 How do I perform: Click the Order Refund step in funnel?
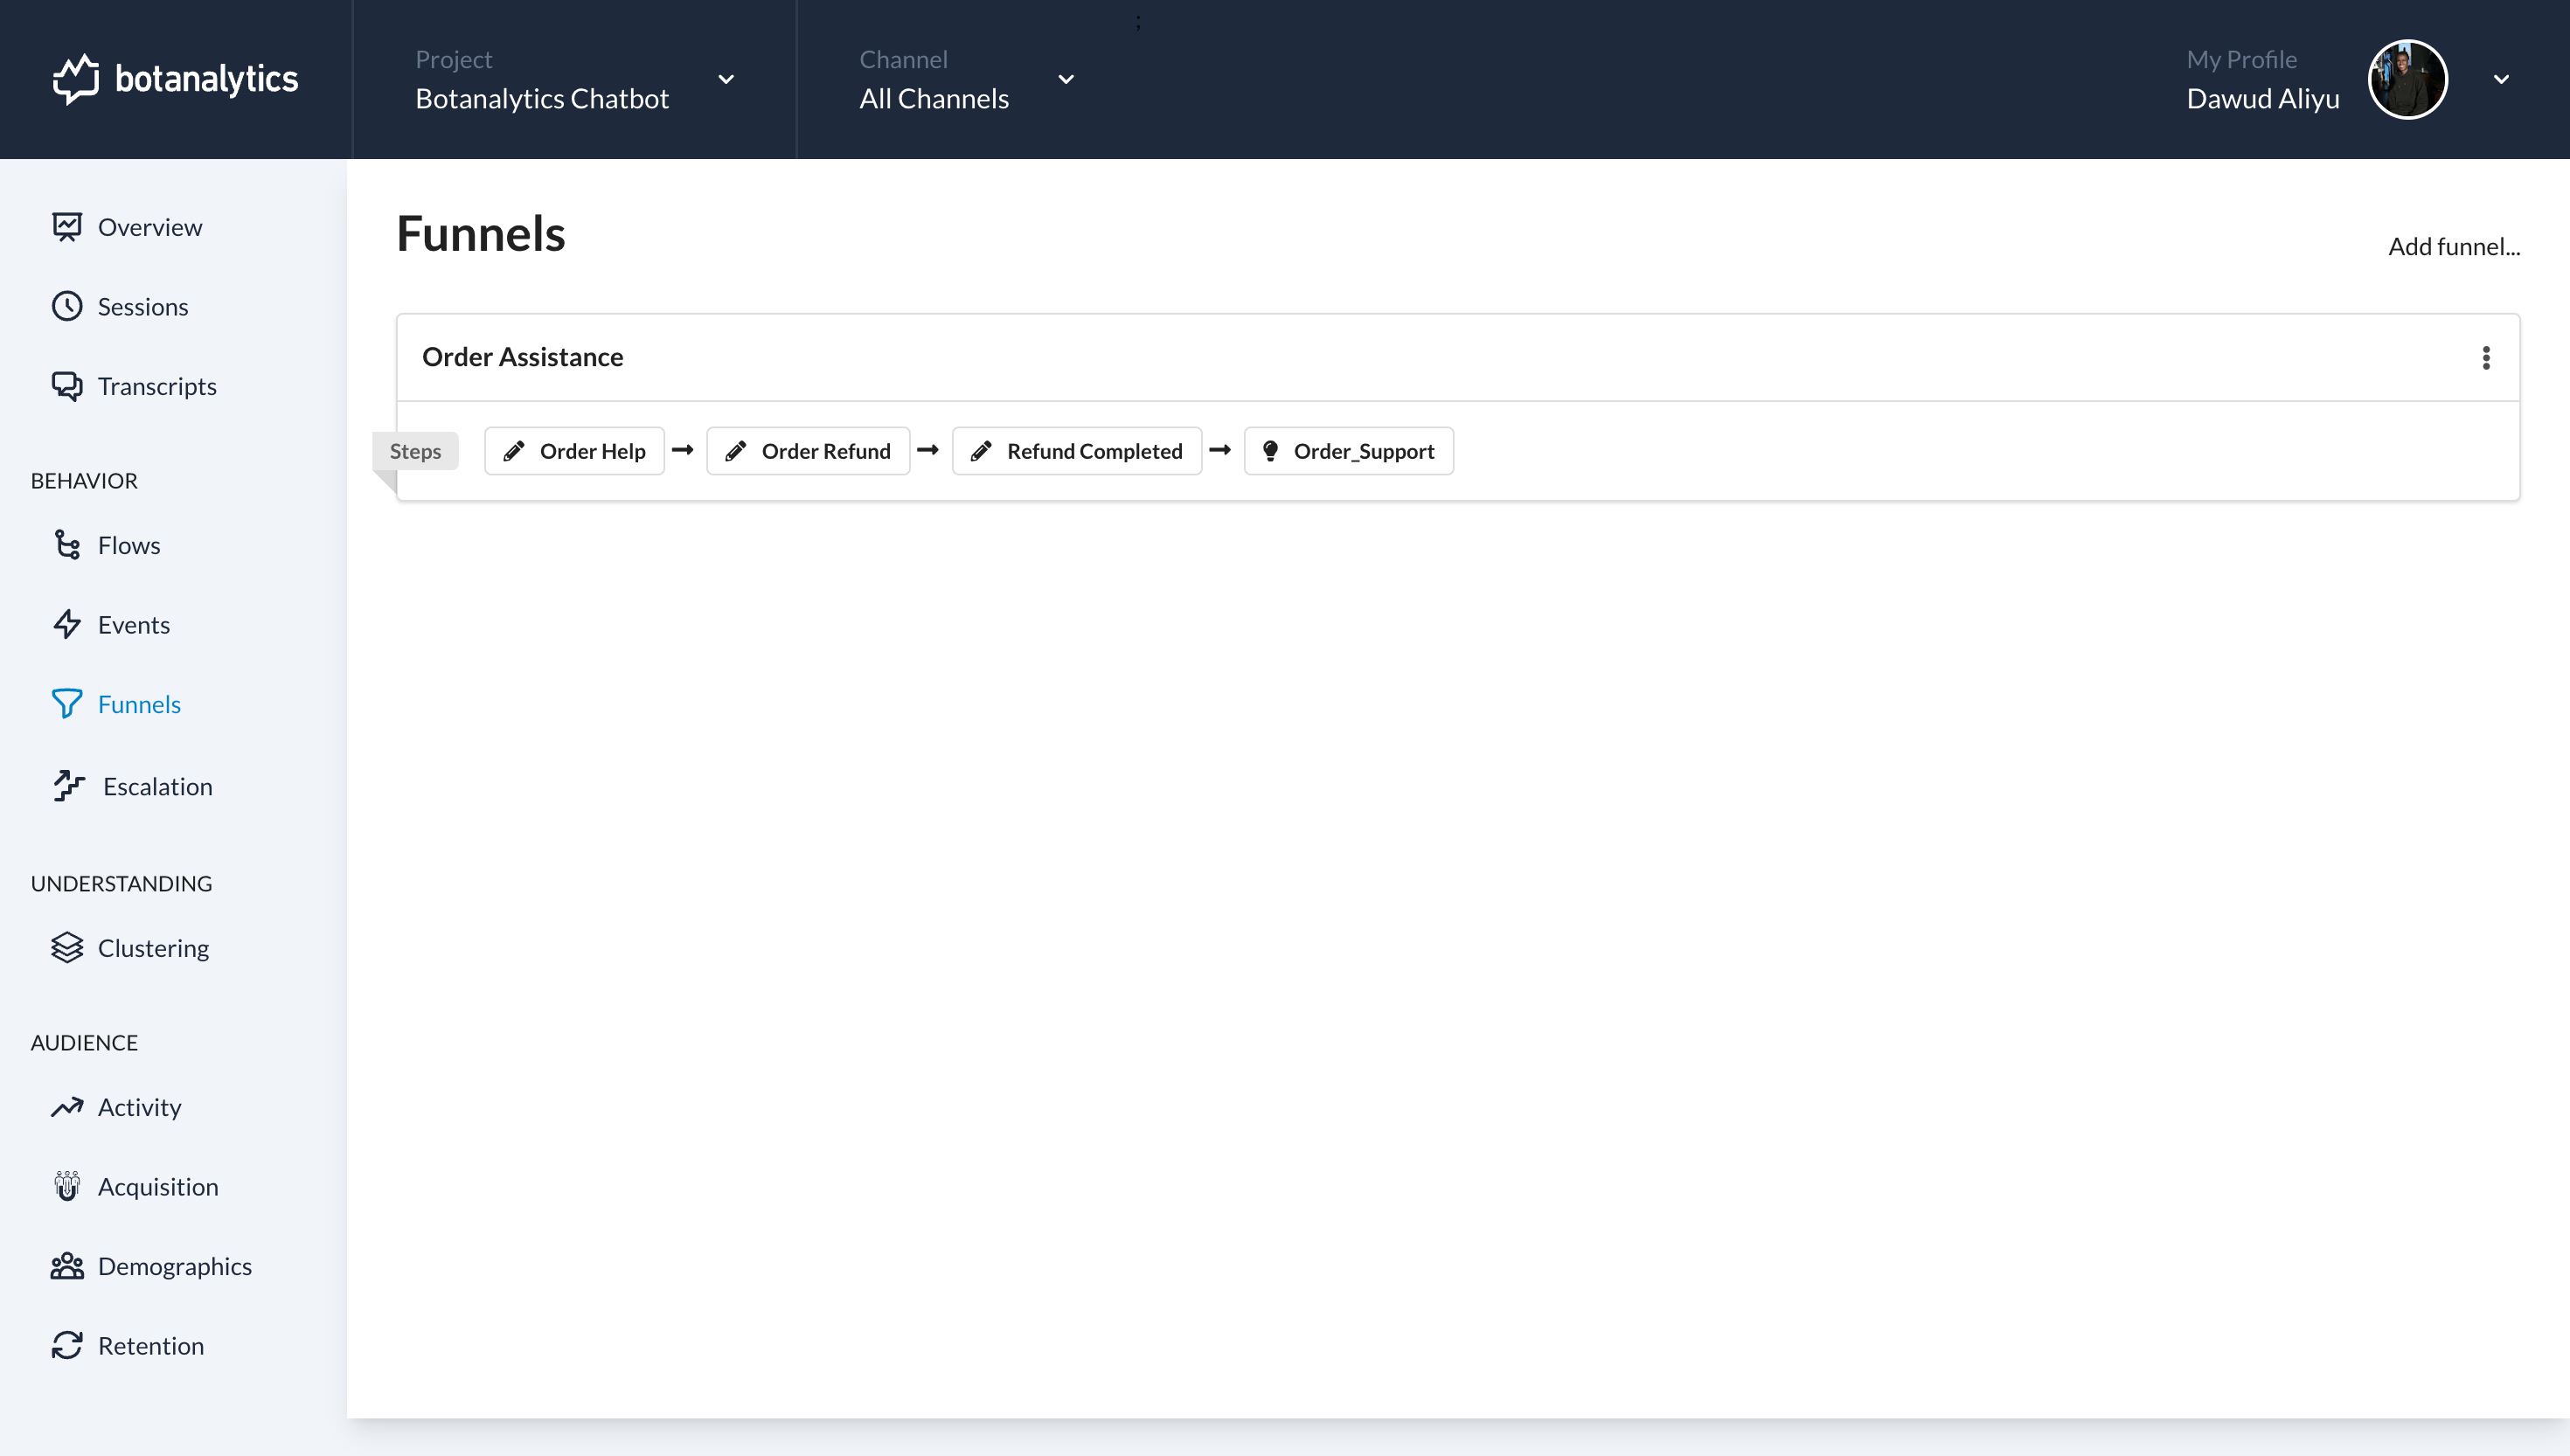click(x=826, y=450)
